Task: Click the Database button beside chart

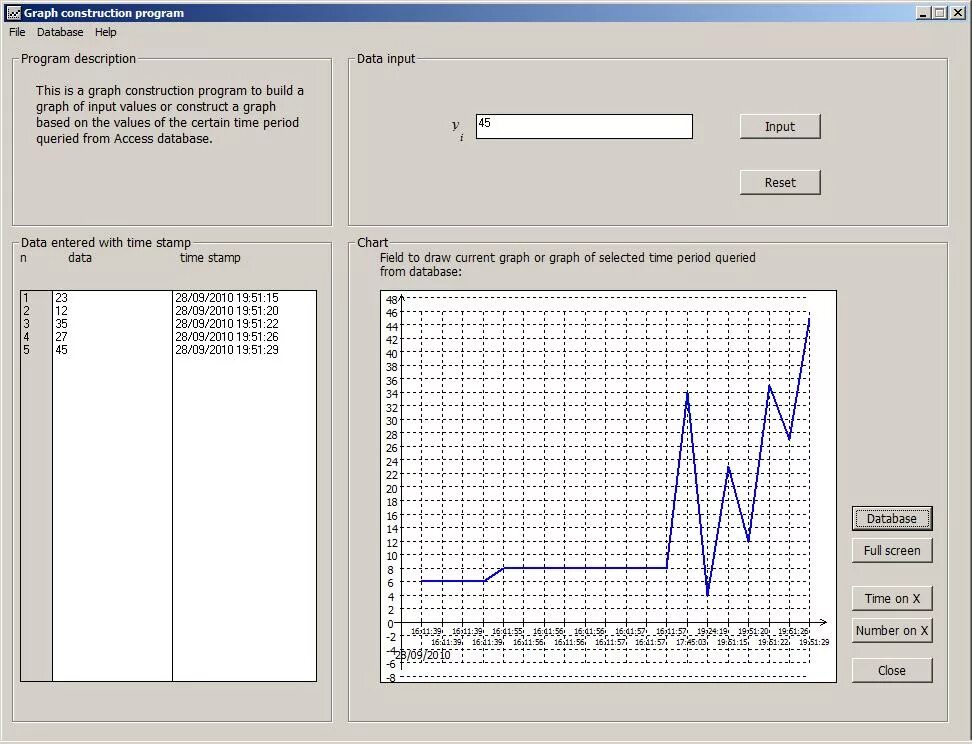Action: coord(891,518)
